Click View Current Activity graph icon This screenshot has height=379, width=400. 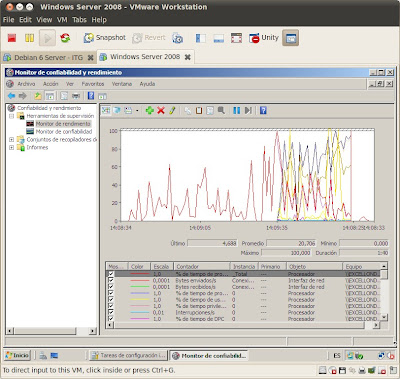point(106,110)
